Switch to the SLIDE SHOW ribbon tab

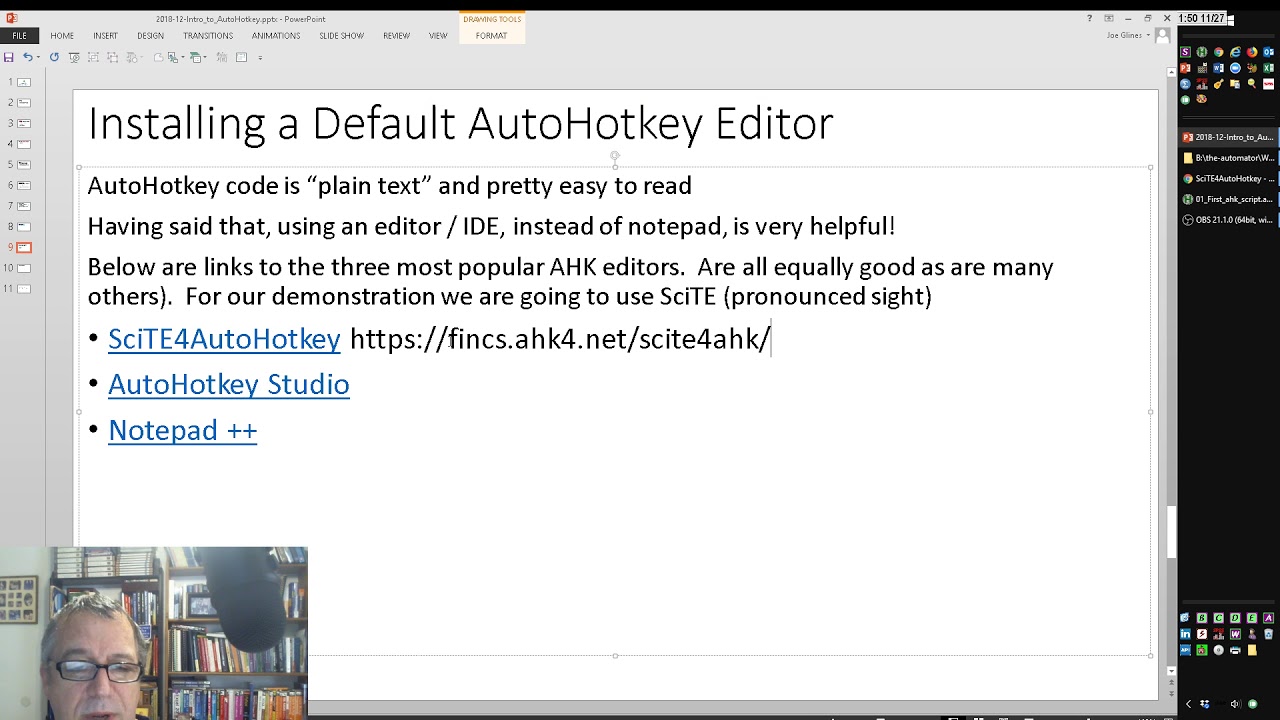coord(341,35)
